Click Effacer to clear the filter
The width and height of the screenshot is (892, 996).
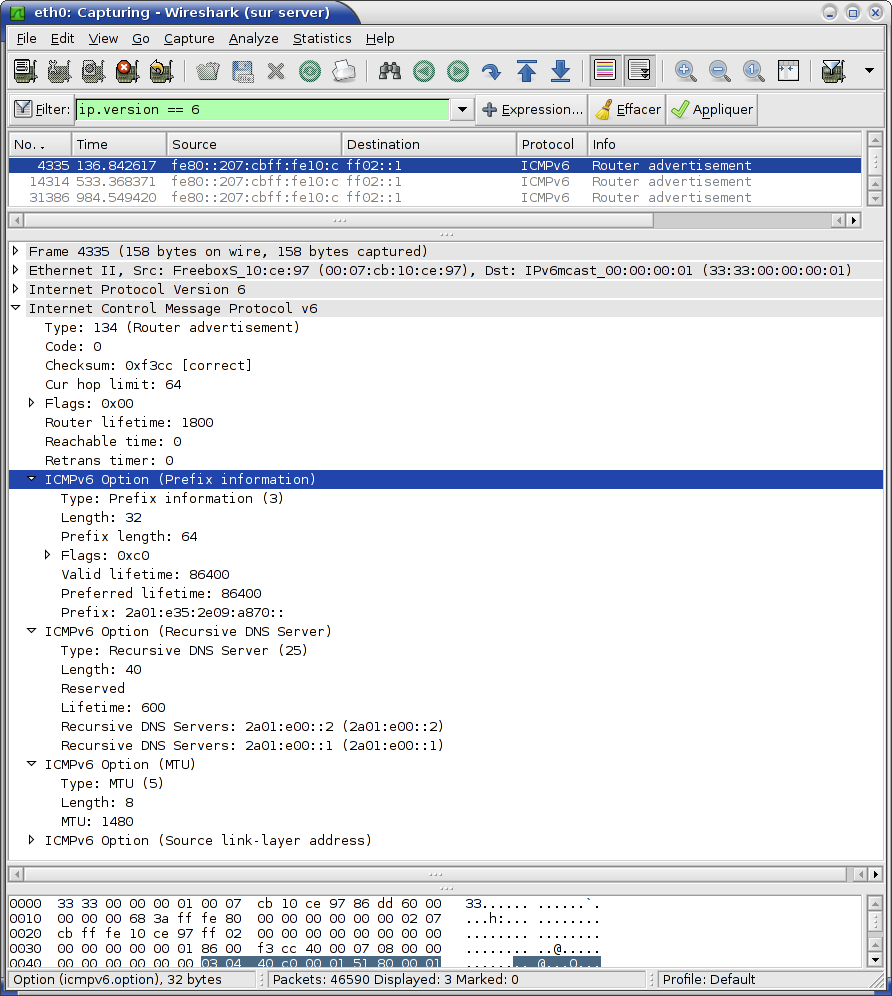[628, 109]
